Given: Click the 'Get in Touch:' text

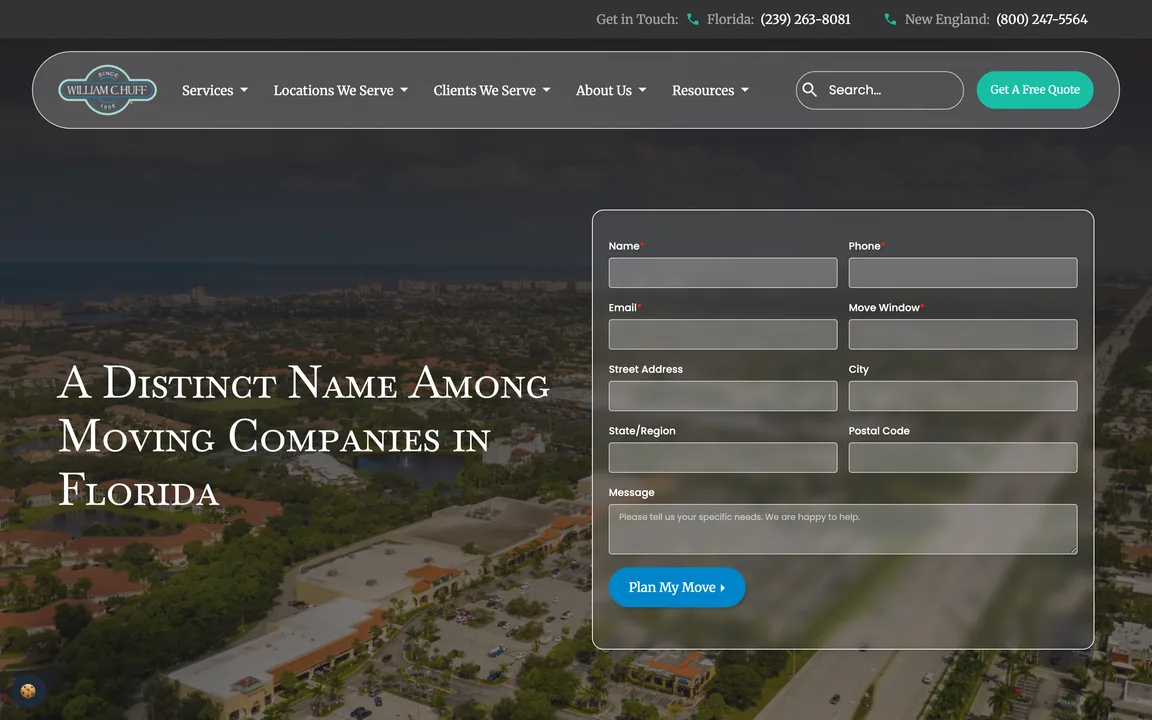Looking at the screenshot, I should [637, 19].
